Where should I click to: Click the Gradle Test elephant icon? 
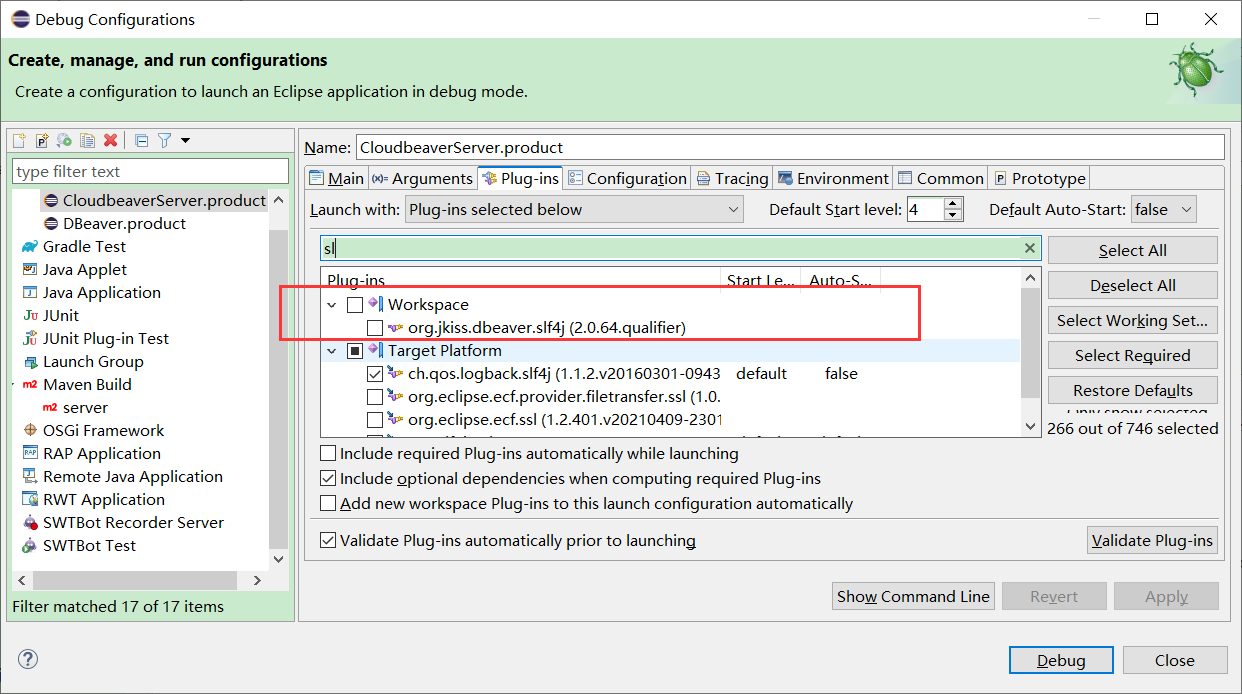(x=30, y=246)
